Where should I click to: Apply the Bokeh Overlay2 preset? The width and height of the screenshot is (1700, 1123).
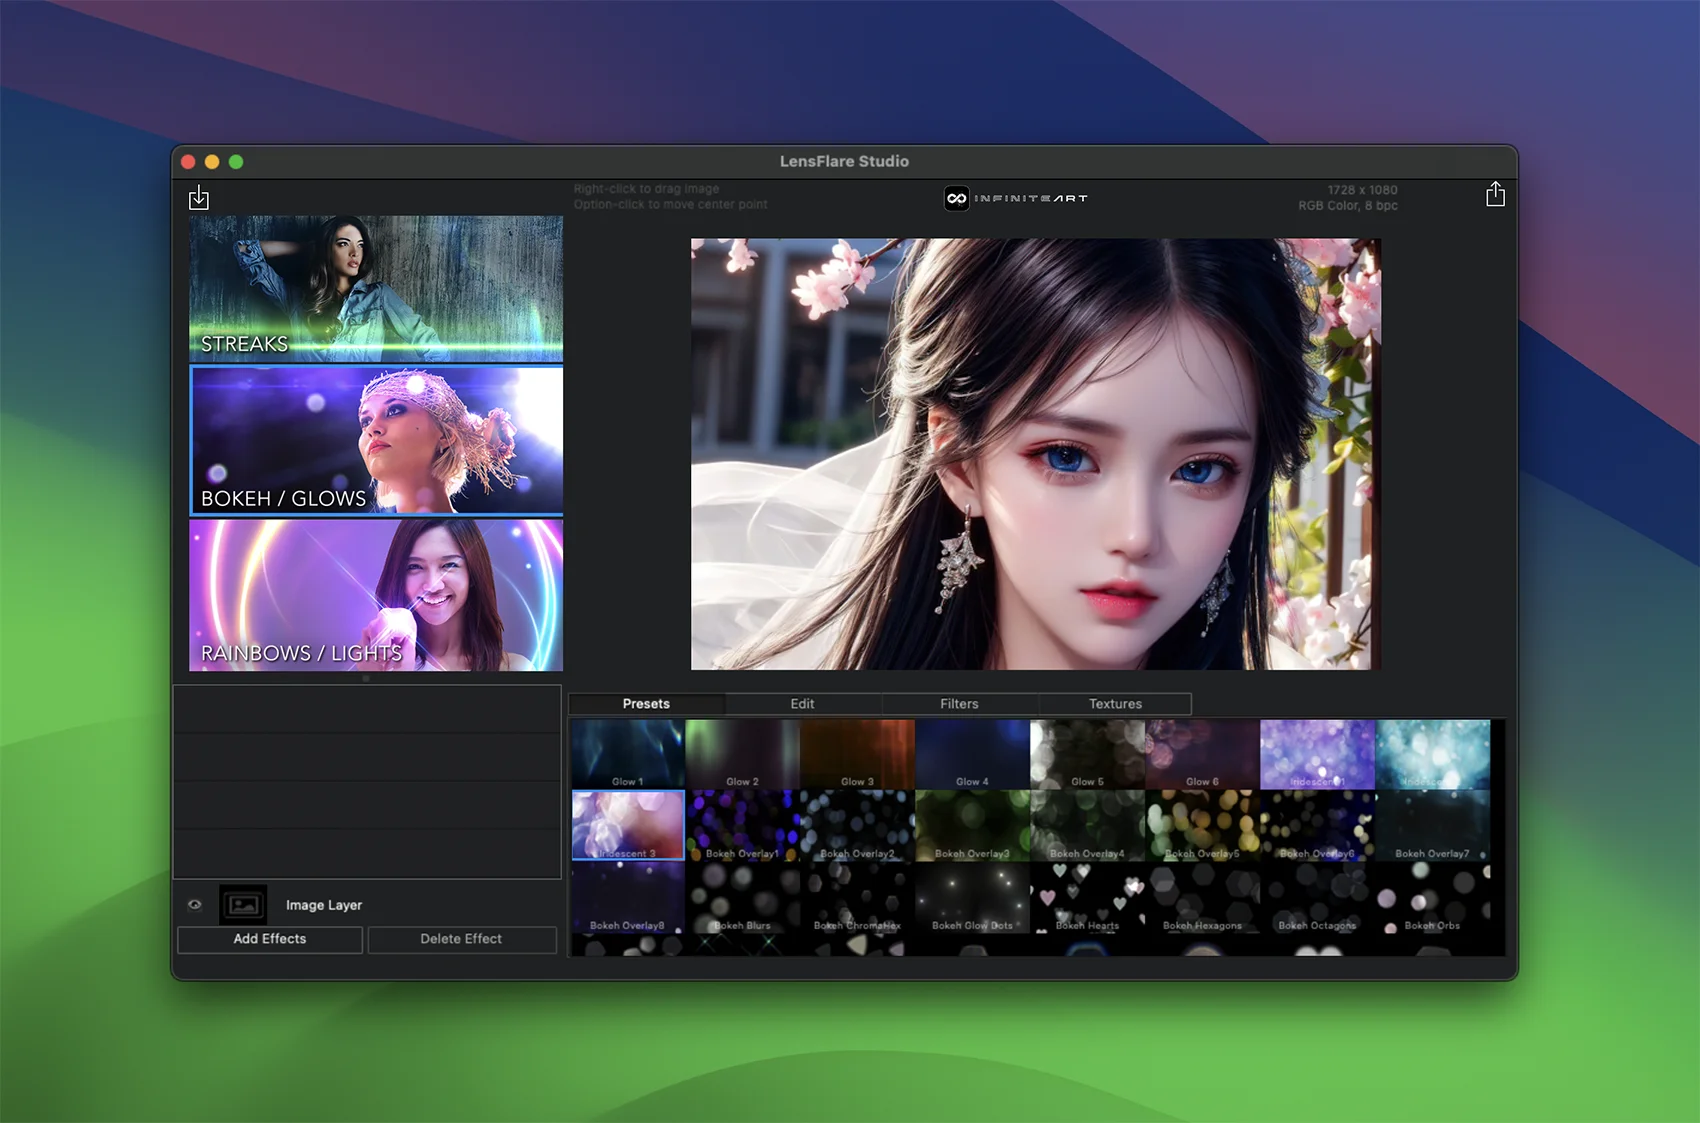(857, 825)
